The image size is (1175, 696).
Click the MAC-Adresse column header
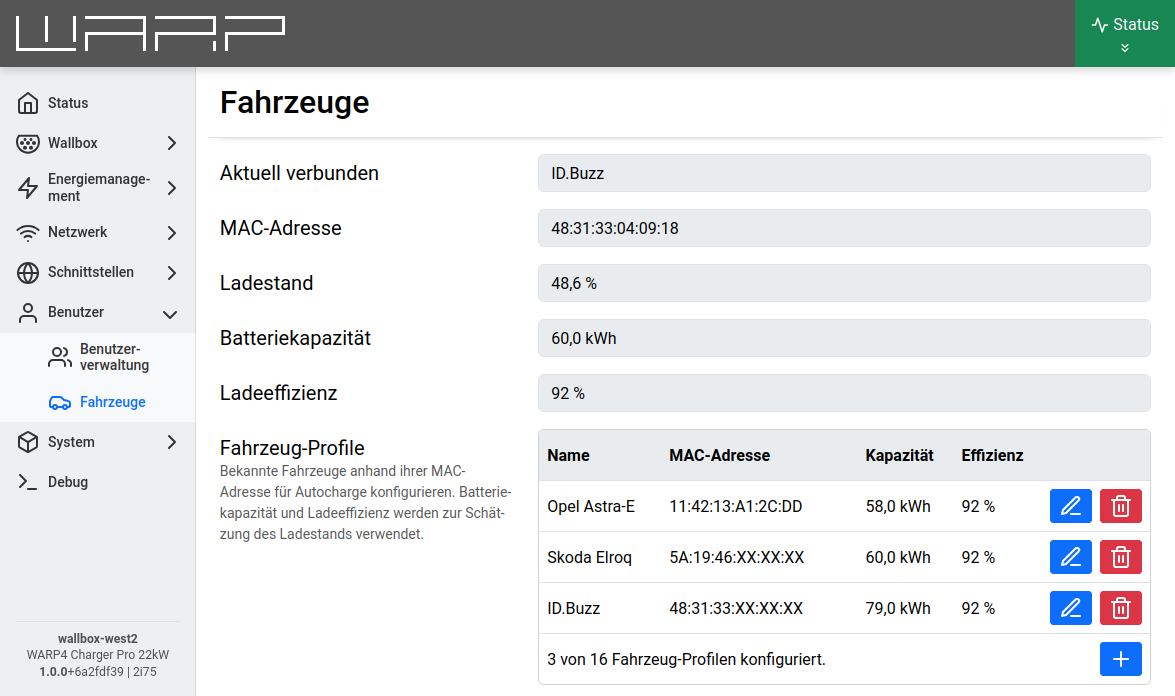[x=719, y=456]
